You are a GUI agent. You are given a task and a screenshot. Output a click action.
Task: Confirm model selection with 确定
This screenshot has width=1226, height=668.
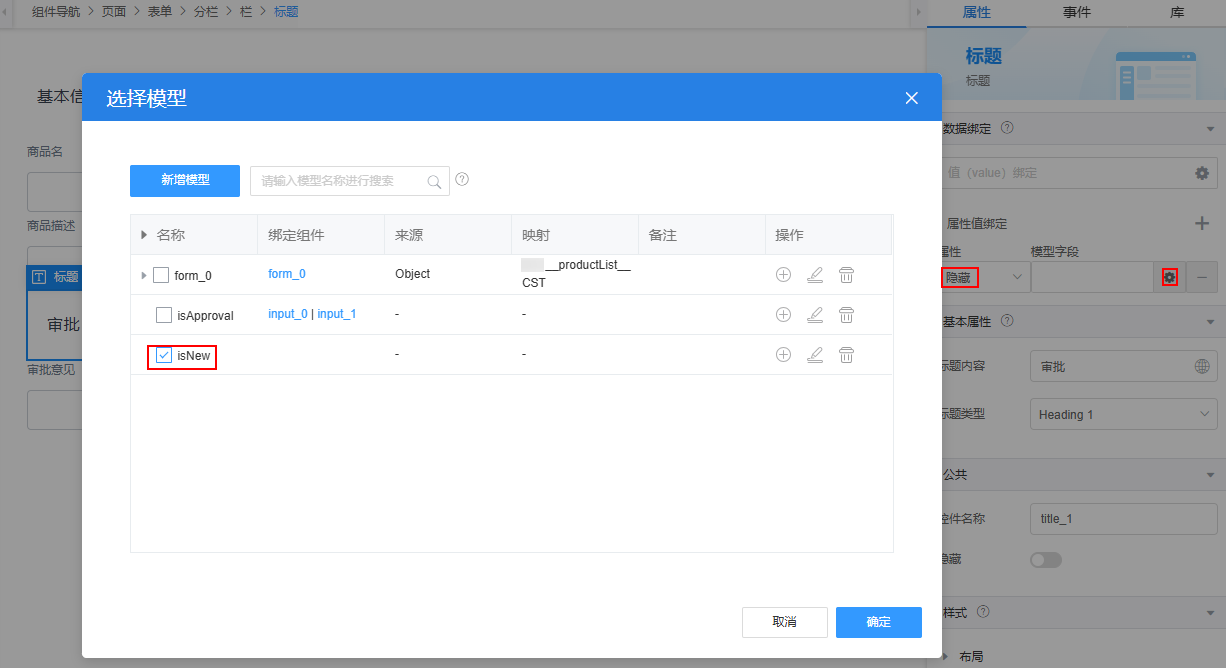click(x=879, y=622)
